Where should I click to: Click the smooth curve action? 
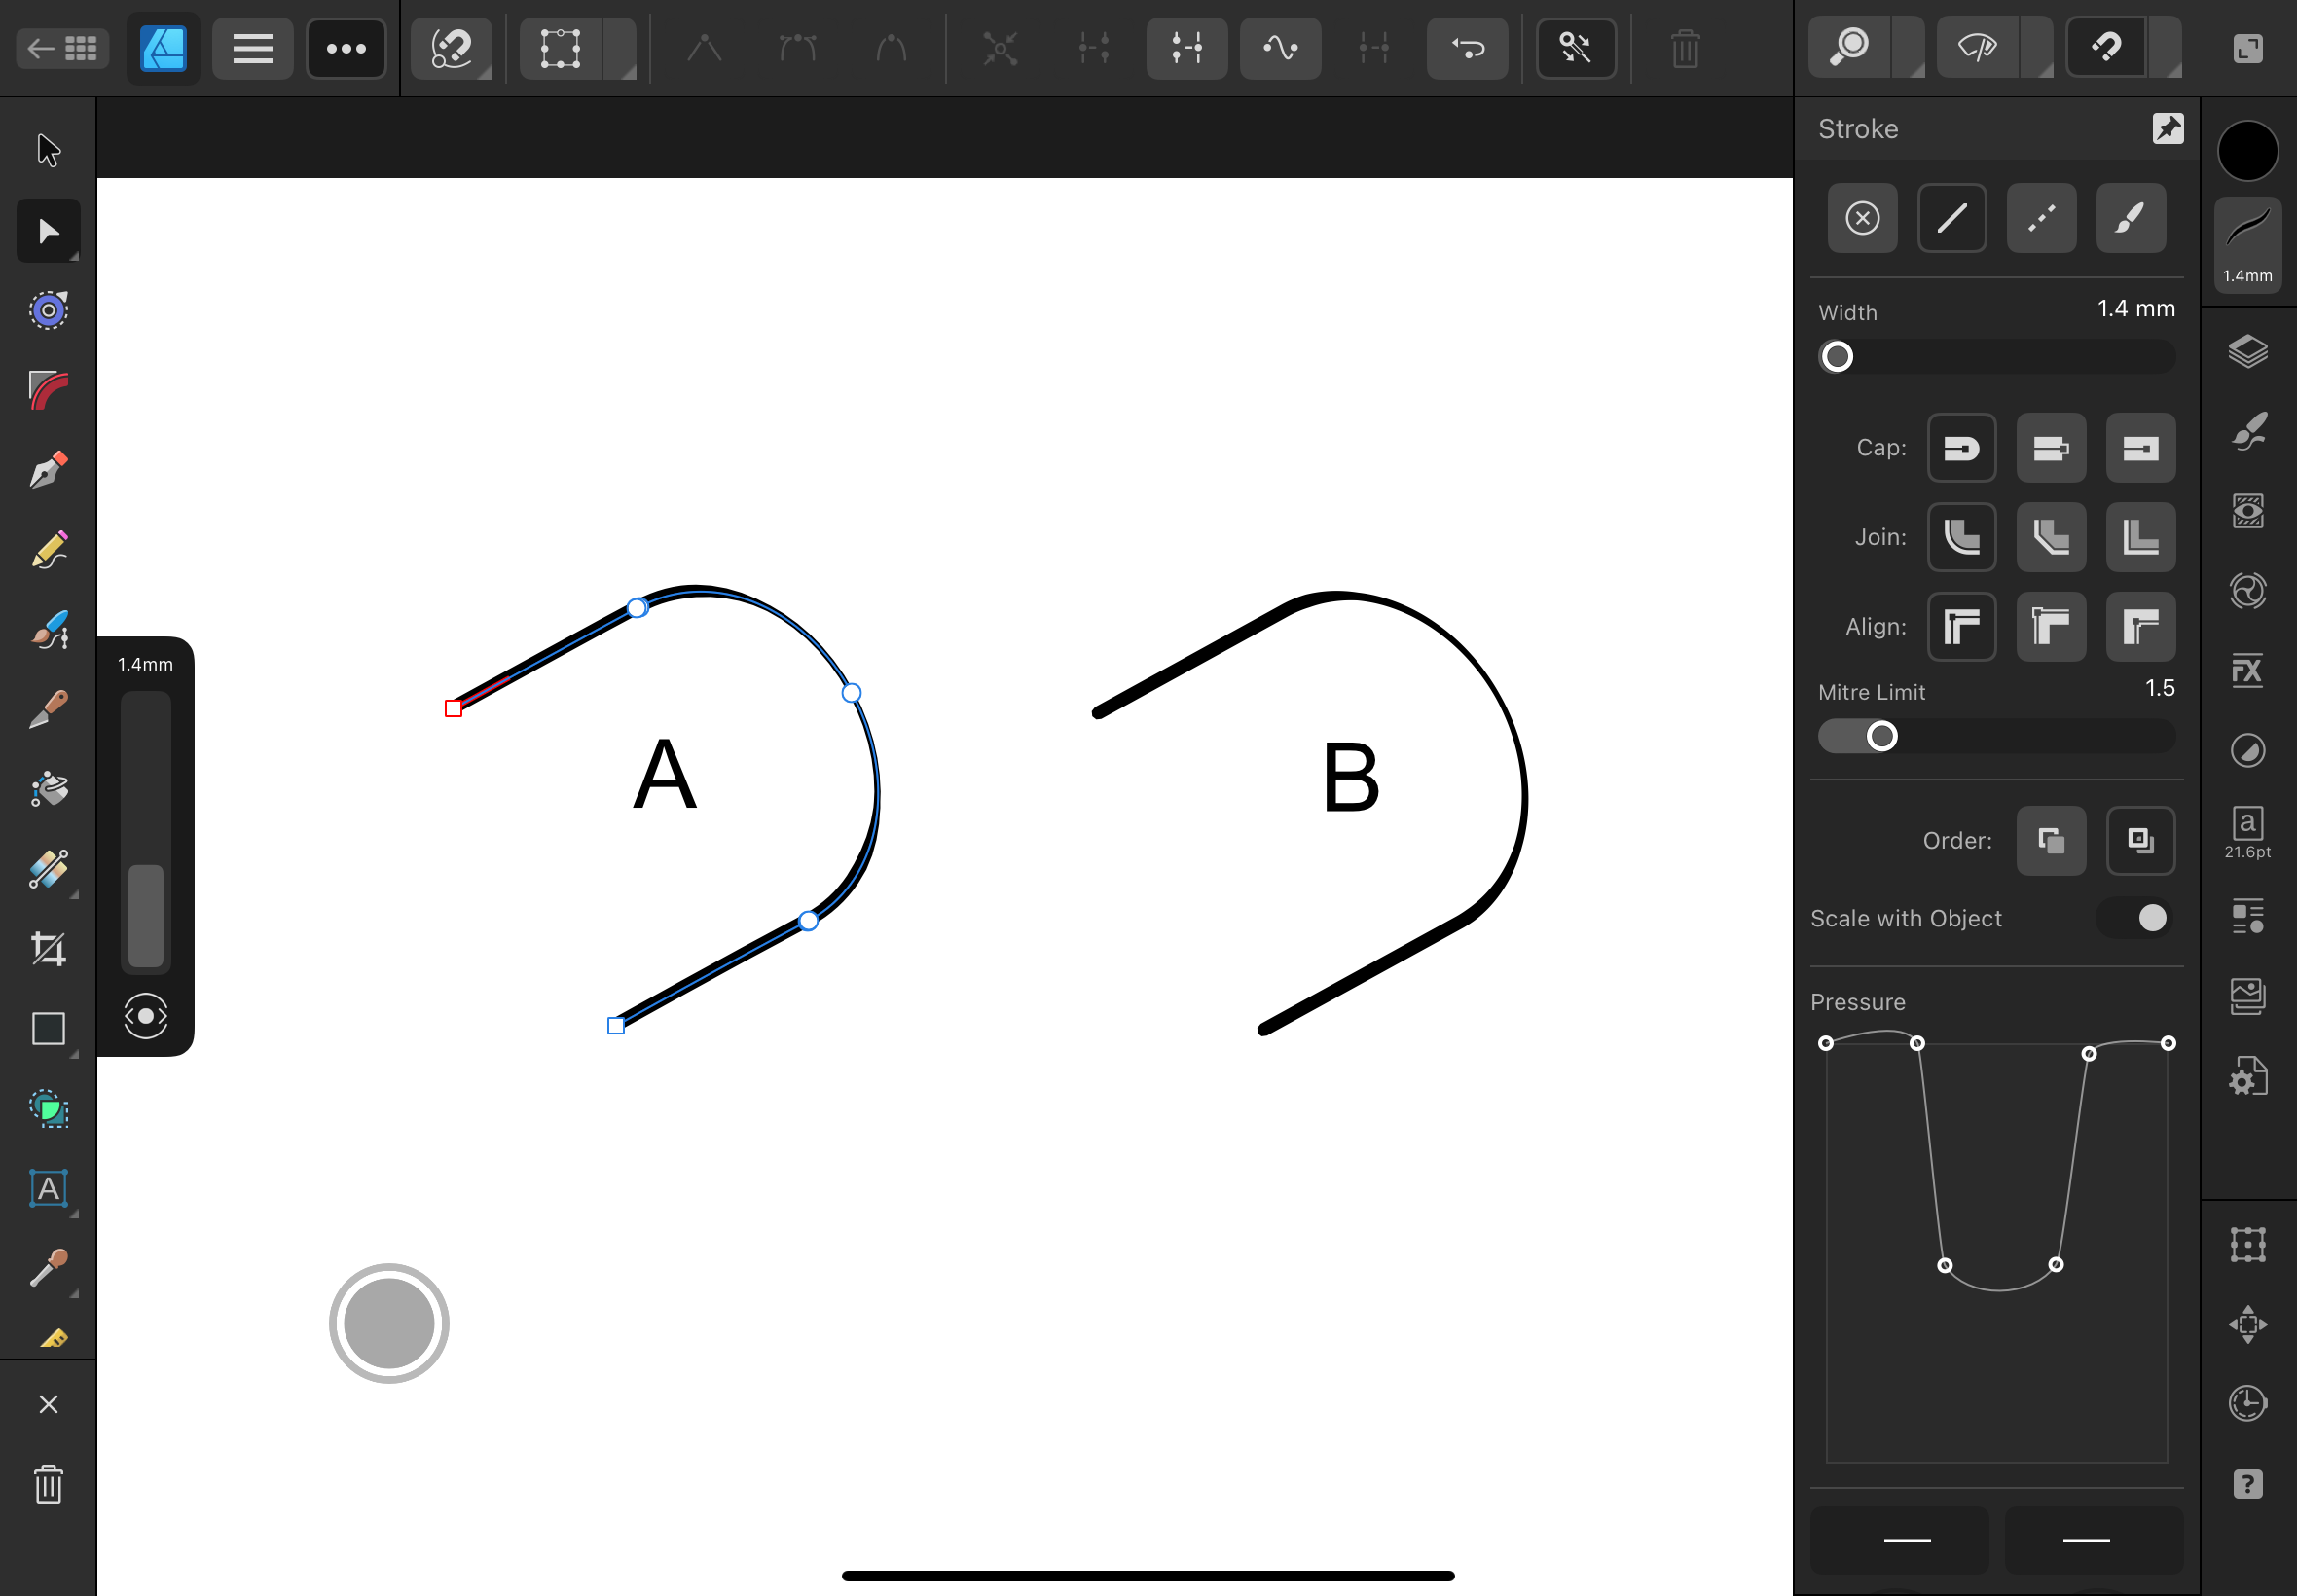(x=1280, y=48)
